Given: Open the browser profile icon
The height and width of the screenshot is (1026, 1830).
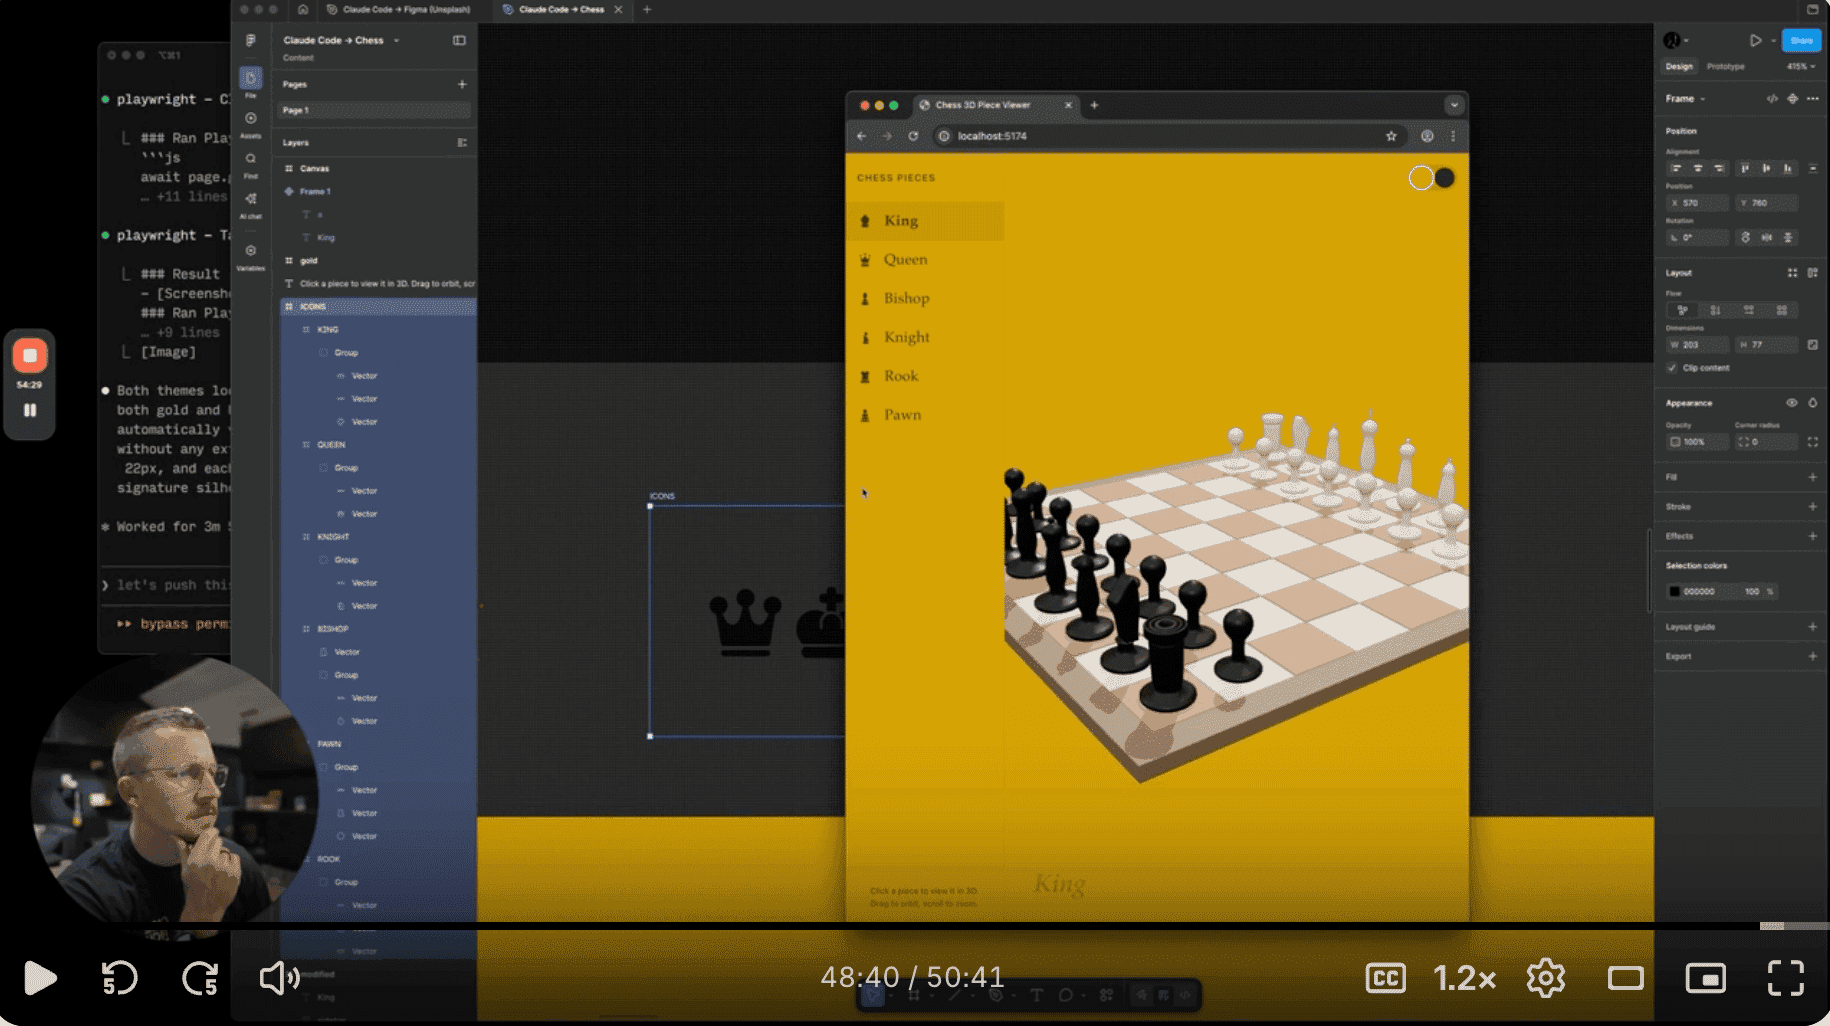Looking at the screenshot, I should tap(1427, 136).
